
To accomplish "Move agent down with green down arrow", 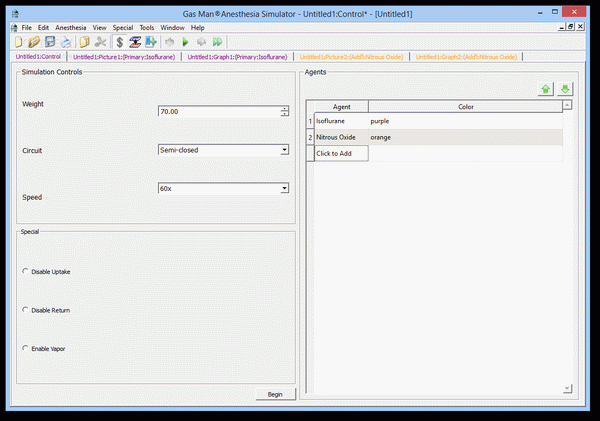I will point(565,89).
